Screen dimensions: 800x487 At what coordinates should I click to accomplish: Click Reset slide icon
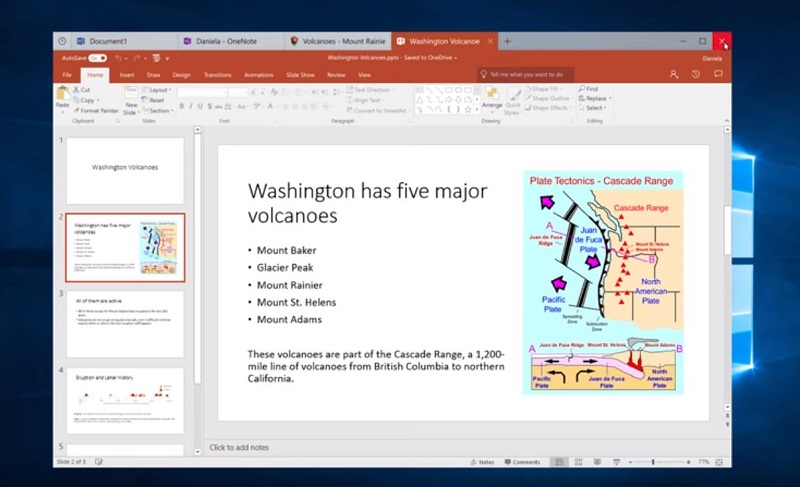pos(145,100)
